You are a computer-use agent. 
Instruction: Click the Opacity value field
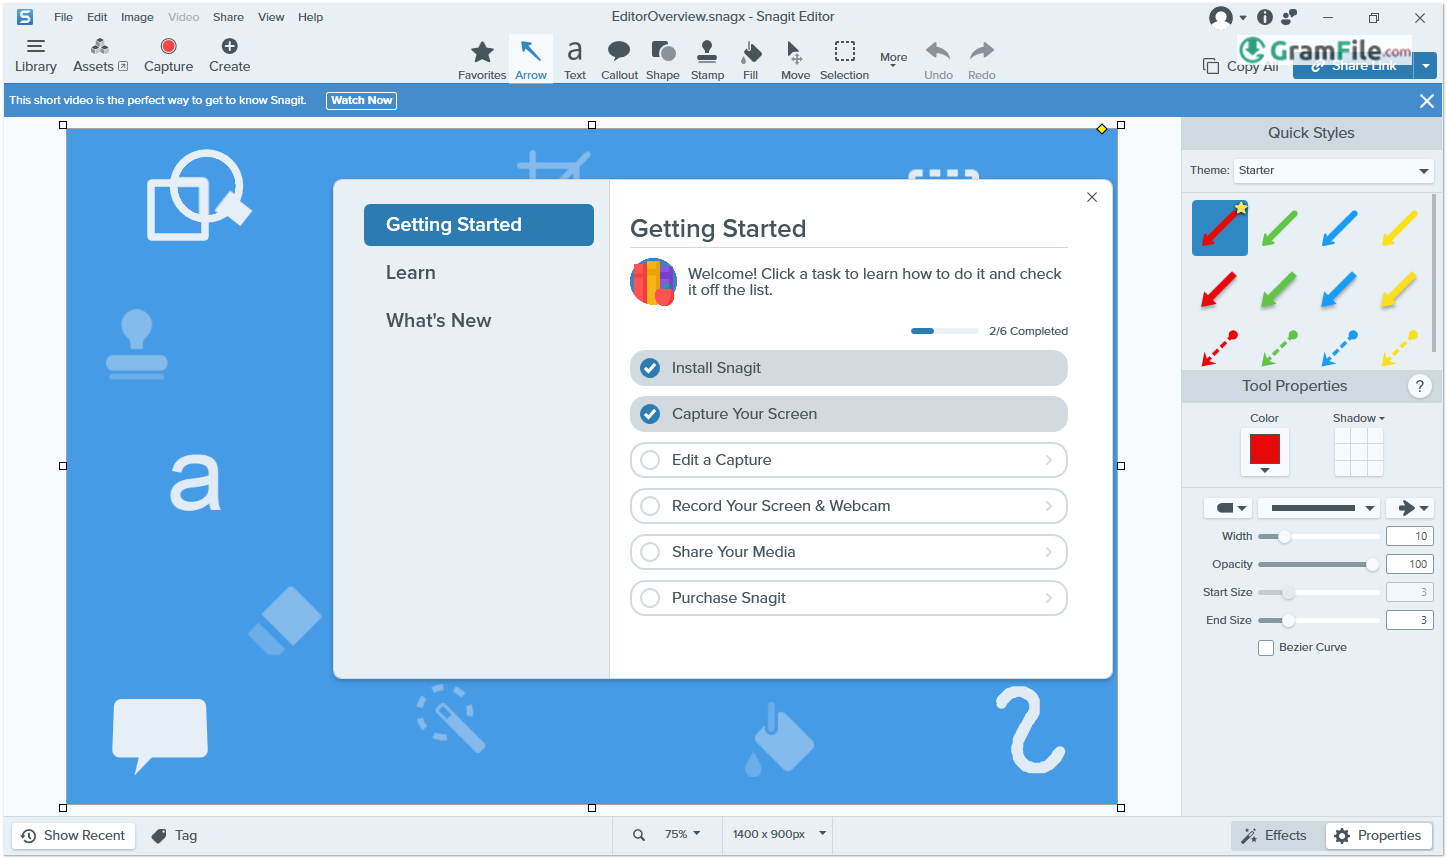pyautogui.click(x=1410, y=565)
